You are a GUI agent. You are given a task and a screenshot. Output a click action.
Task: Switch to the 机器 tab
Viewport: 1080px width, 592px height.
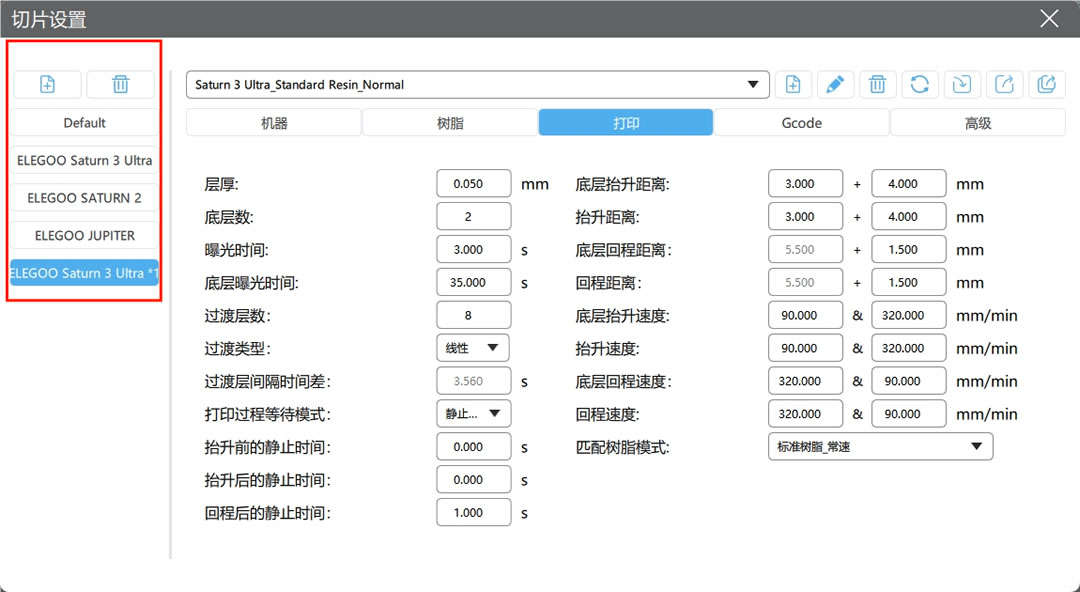click(x=273, y=123)
